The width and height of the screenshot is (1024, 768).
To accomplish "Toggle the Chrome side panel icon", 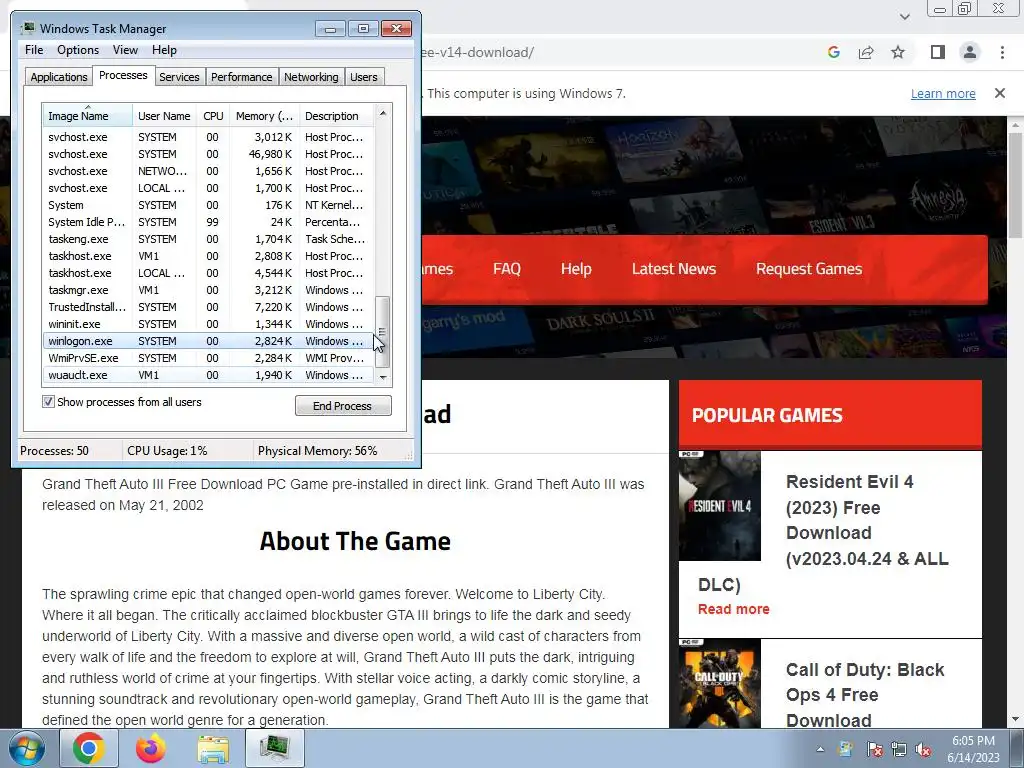I will 938,52.
